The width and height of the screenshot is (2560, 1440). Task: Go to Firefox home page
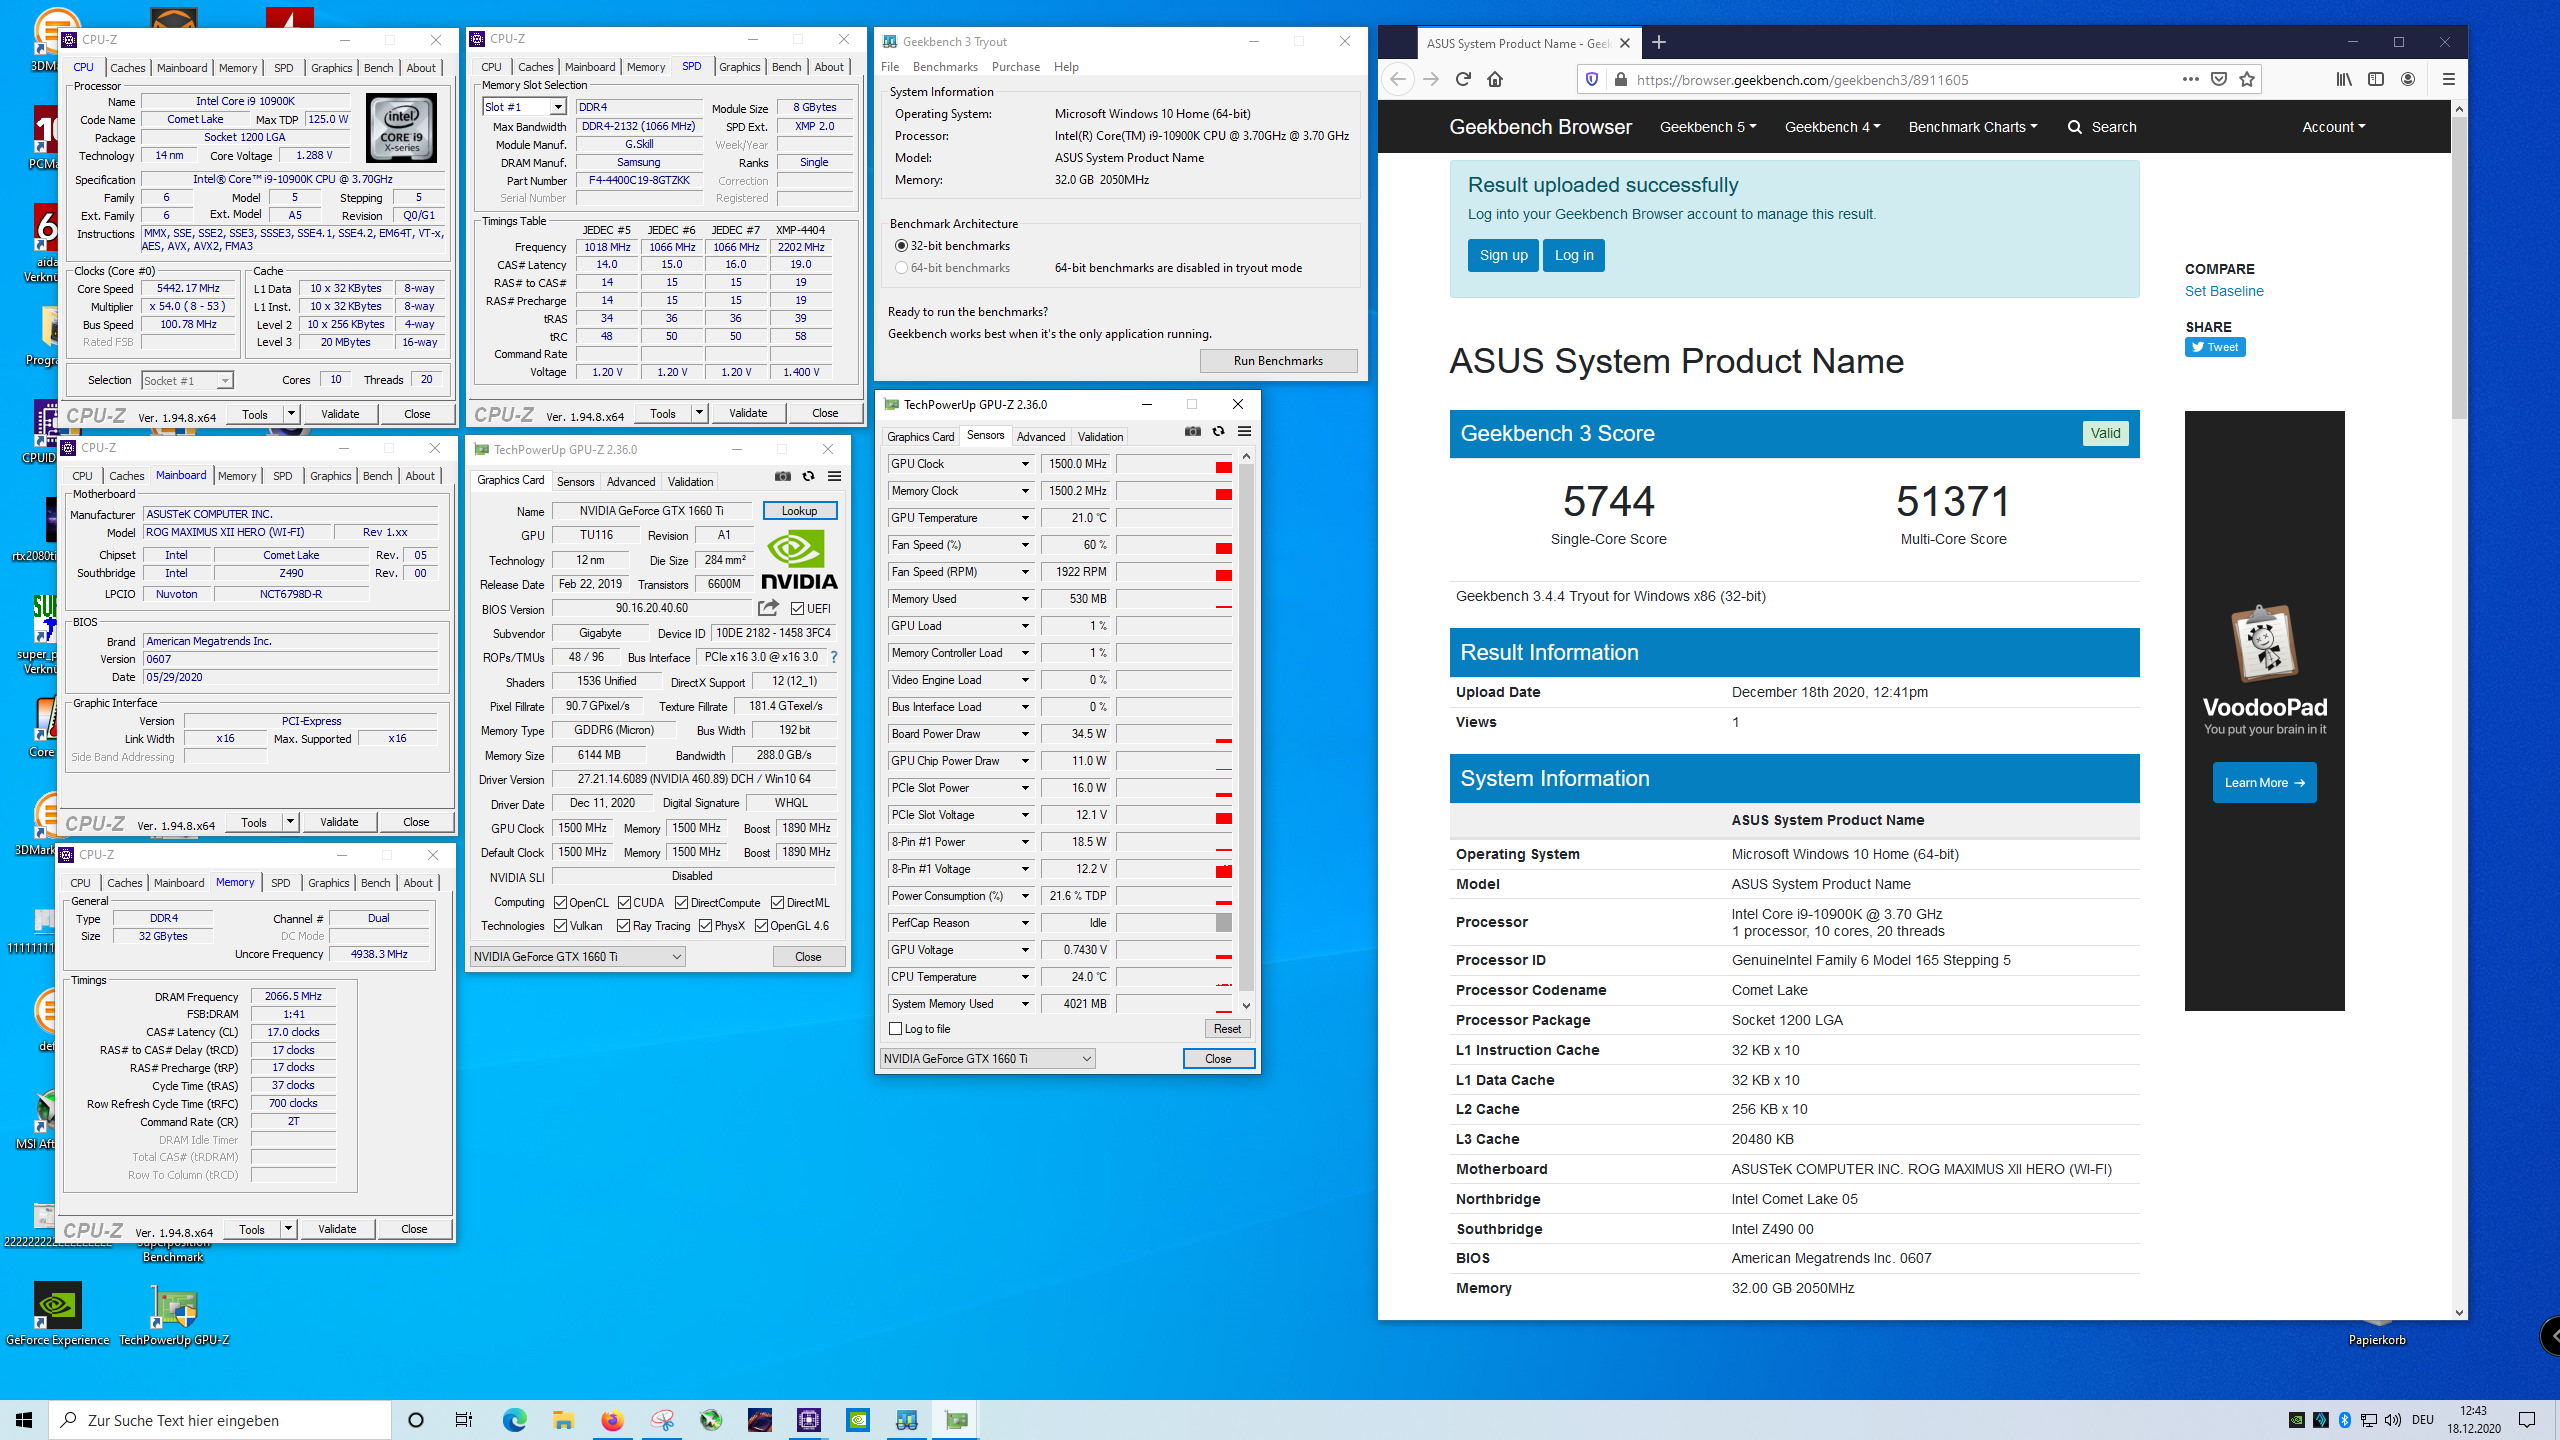click(x=1495, y=79)
